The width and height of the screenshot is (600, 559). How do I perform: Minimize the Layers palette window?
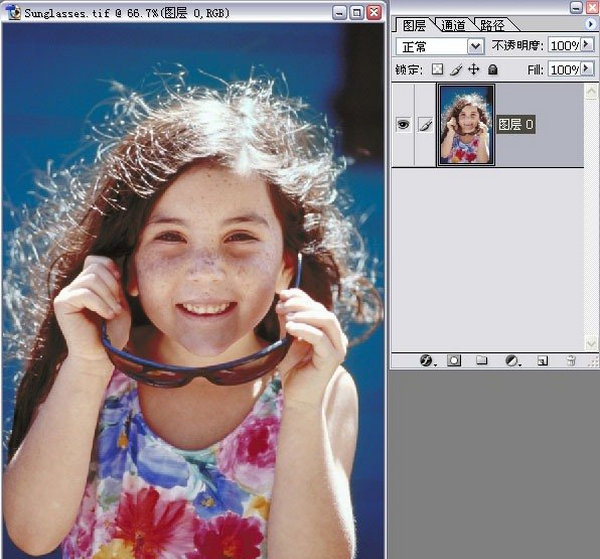click(x=576, y=7)
